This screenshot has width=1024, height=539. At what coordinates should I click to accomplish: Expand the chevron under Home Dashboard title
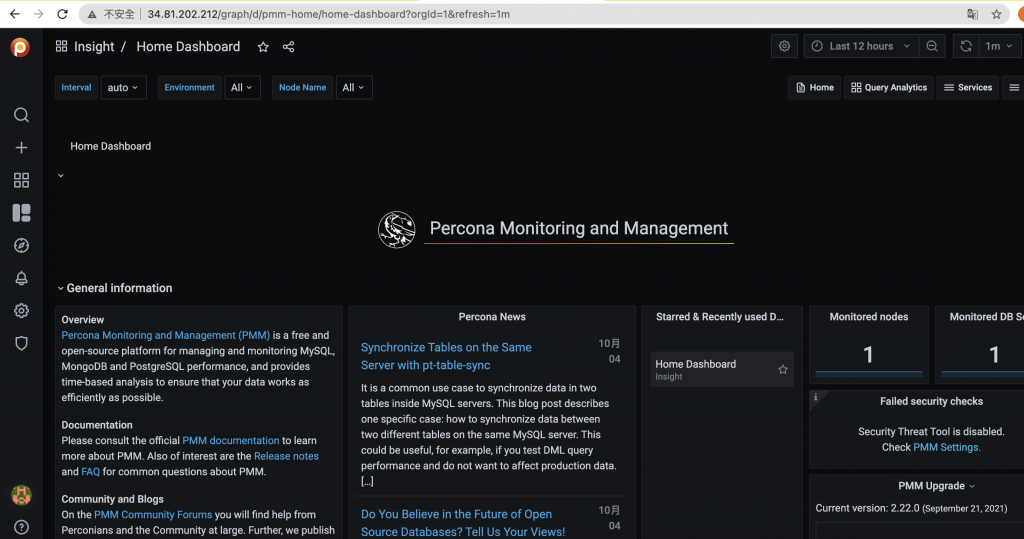pyautogui.click(x=61, y=176)
